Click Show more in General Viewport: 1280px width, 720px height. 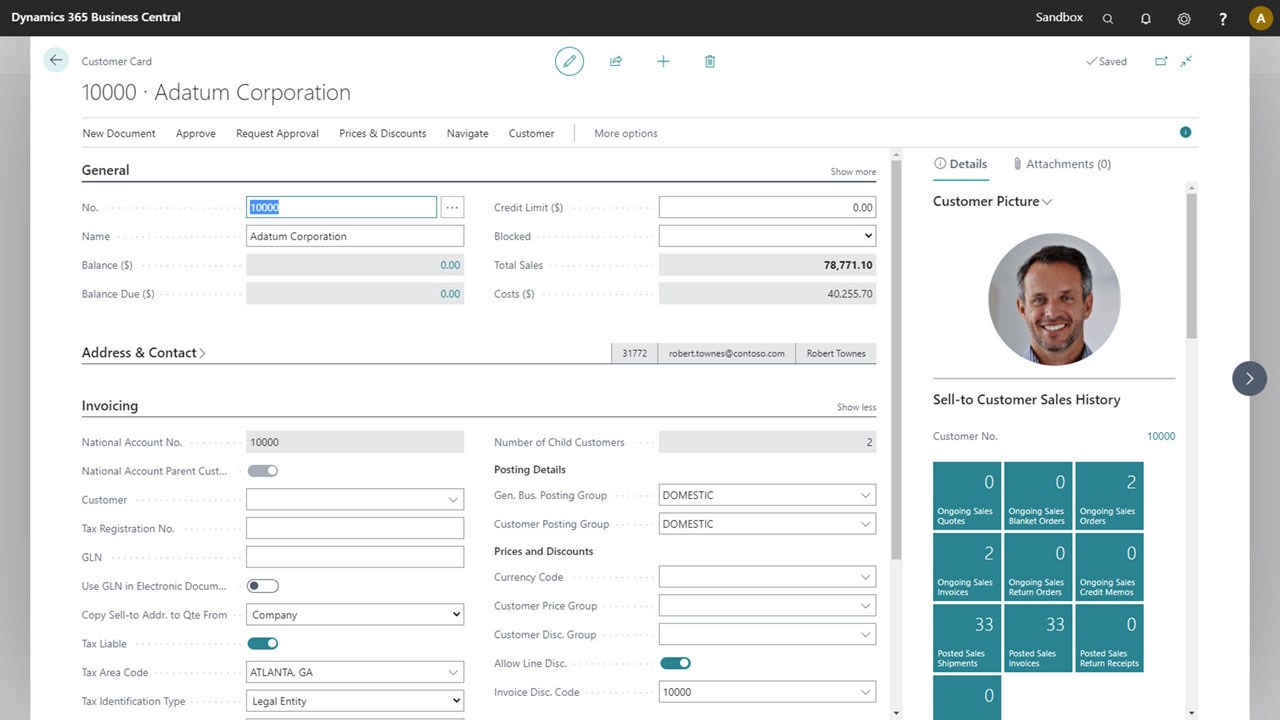[853, 172]
